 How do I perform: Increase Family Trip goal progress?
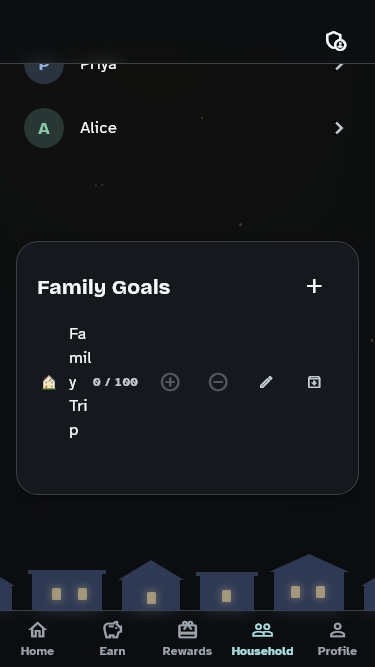pos(170,382)
